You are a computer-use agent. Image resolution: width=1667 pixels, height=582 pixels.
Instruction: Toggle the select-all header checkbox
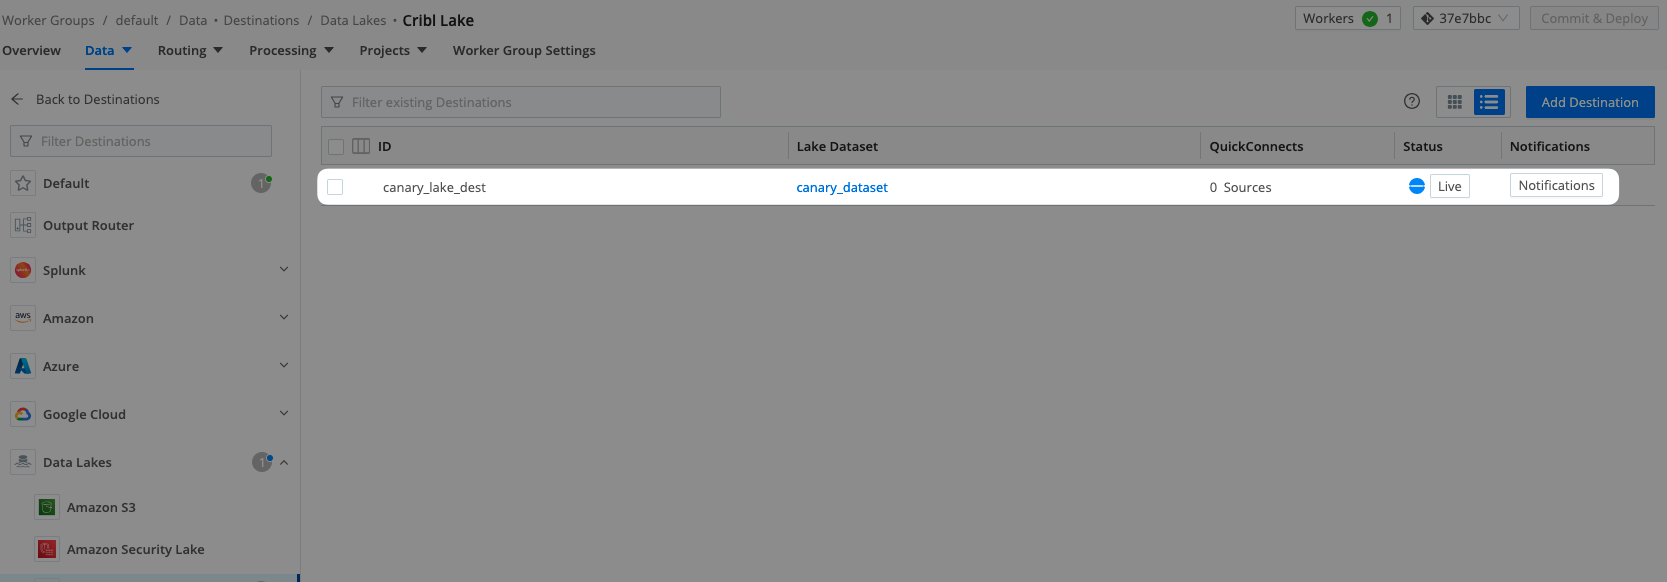(336, 146)
